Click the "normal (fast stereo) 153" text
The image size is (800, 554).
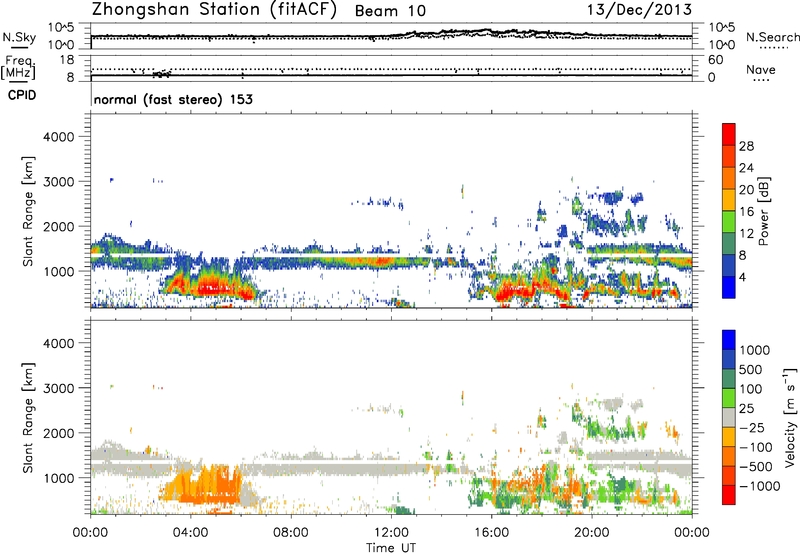point(173,99)
